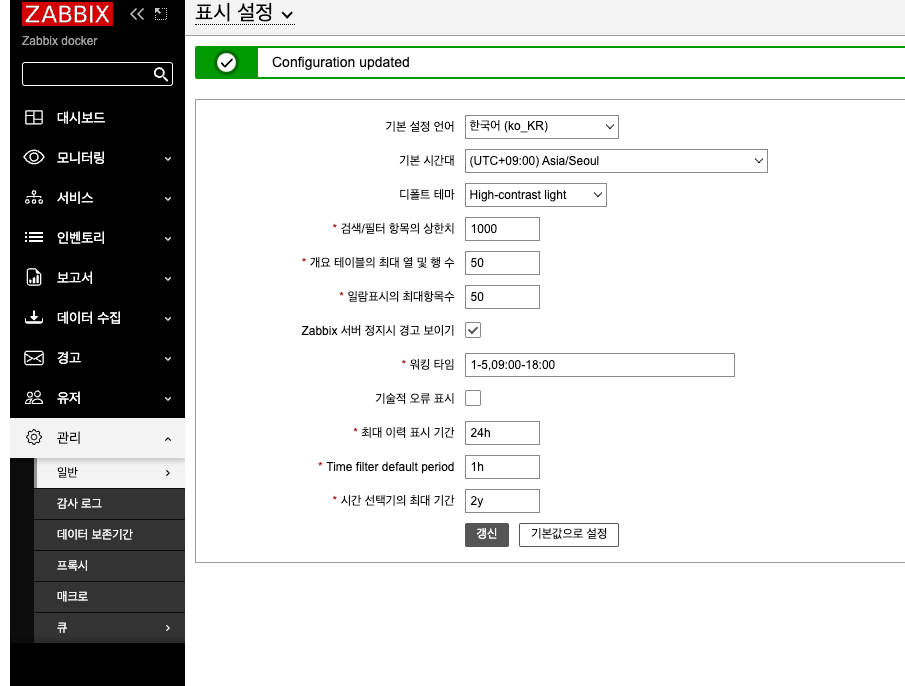This screenshot has width=905, height=686.
Task: Collapse sidebar with double-chevron icon
Action: [x=137, y=14]
